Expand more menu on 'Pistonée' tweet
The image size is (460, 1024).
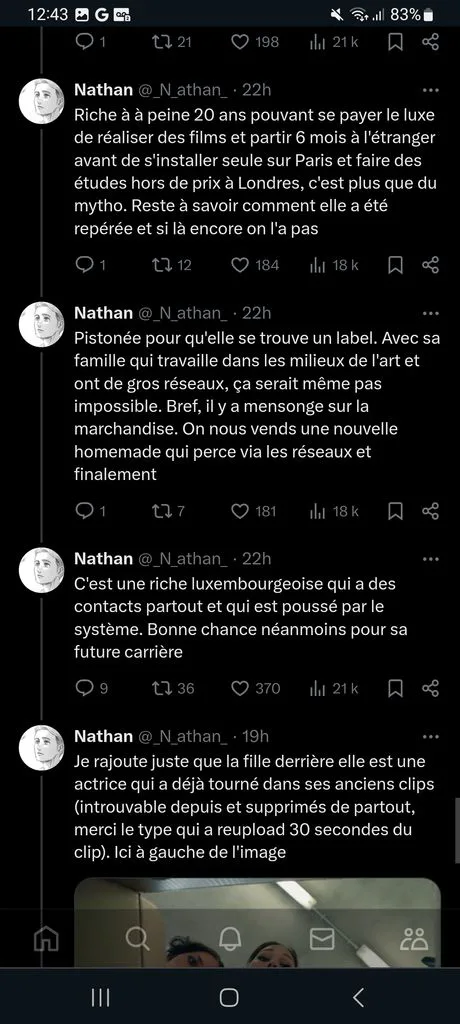[431, 313]
